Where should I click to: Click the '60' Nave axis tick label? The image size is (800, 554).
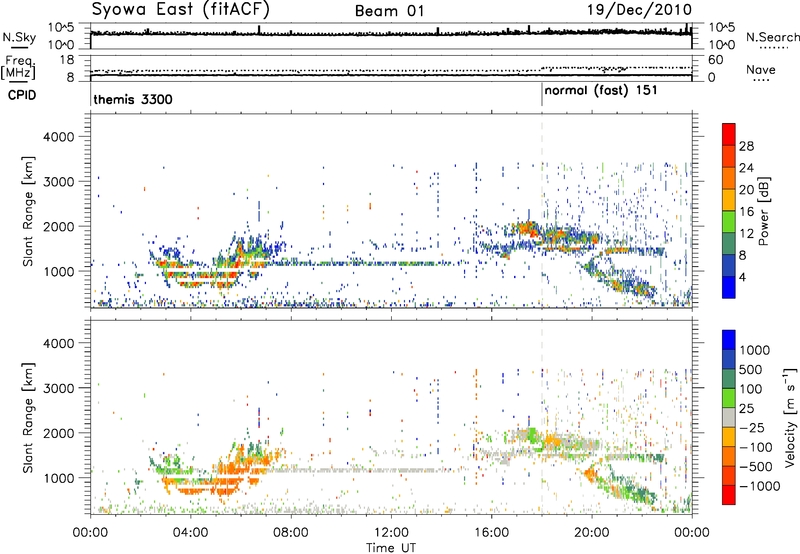pos(715,60)
